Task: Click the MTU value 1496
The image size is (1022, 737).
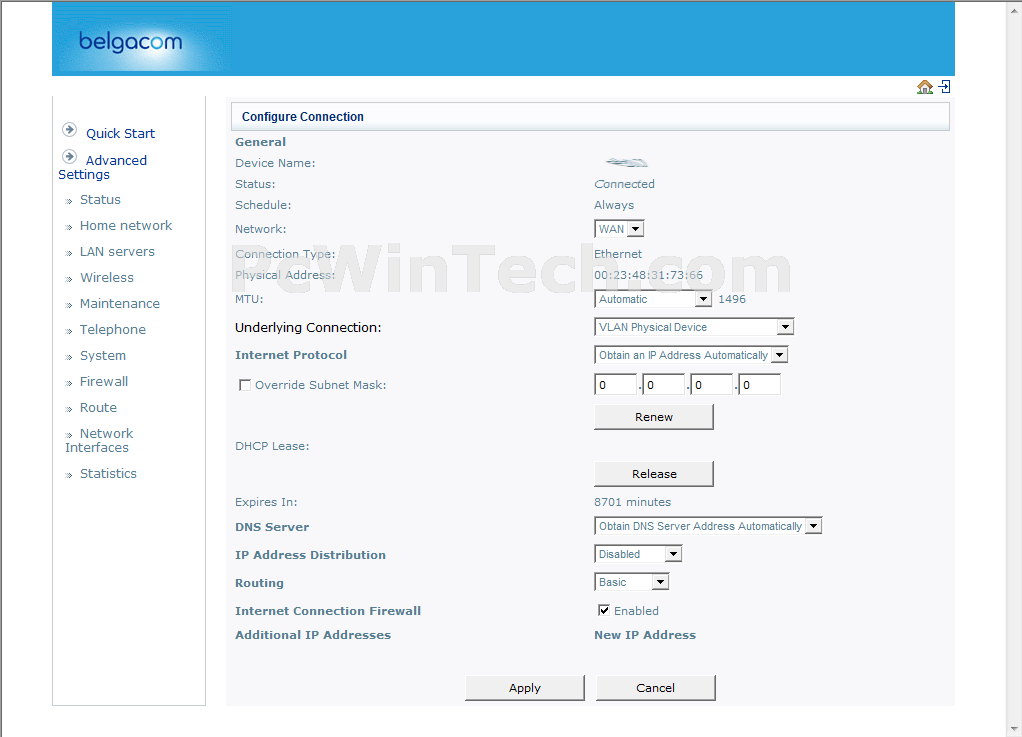Action: (x=732, y=299)
